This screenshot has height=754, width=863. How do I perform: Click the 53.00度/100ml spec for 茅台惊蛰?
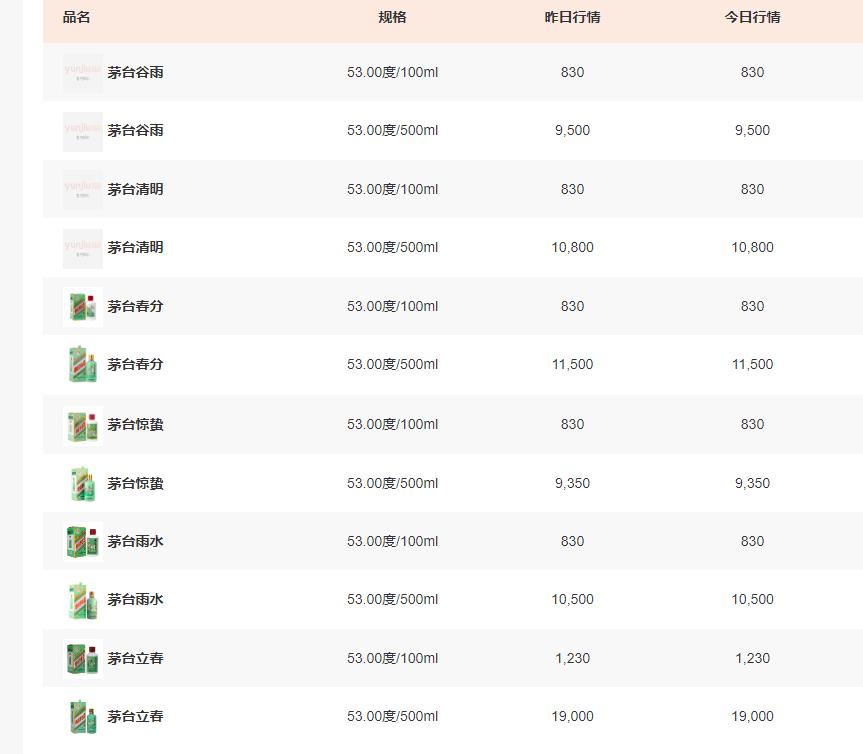coord(392,424)
